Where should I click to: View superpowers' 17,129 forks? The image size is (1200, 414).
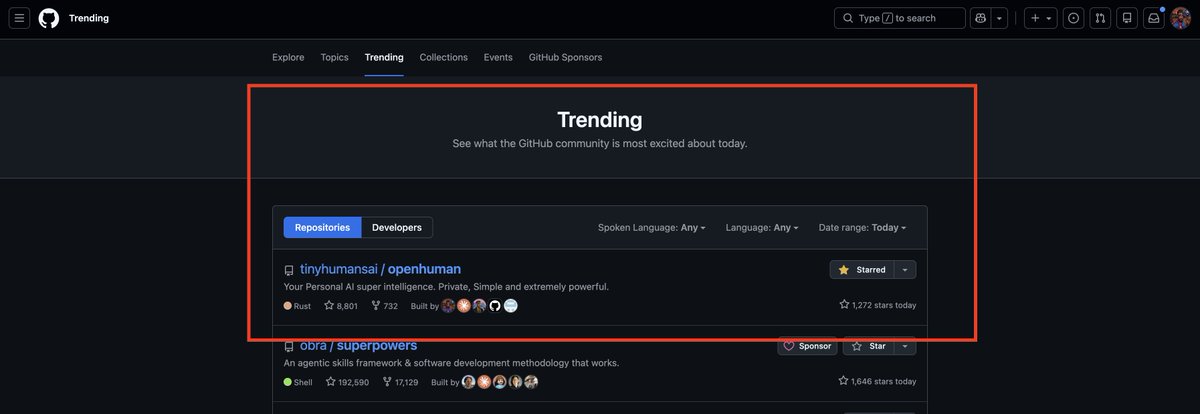pyautogui.click(x=400, y=382)
